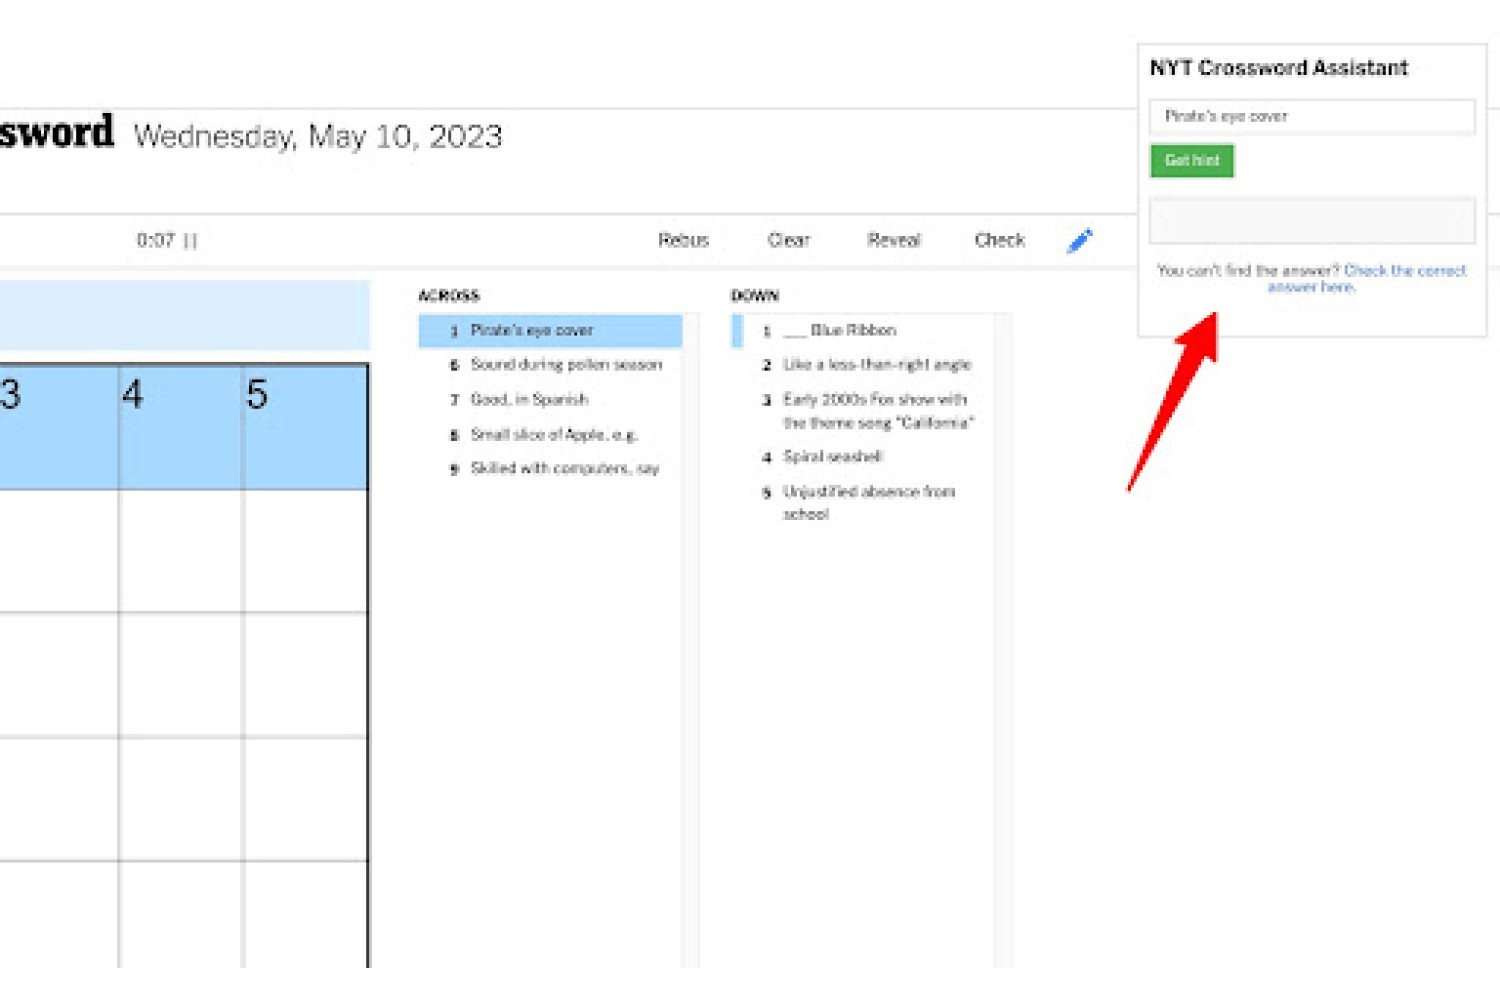Click the ACROSS heading
This screenshot has height=1000, width=1500.
[x=449, y=296]
